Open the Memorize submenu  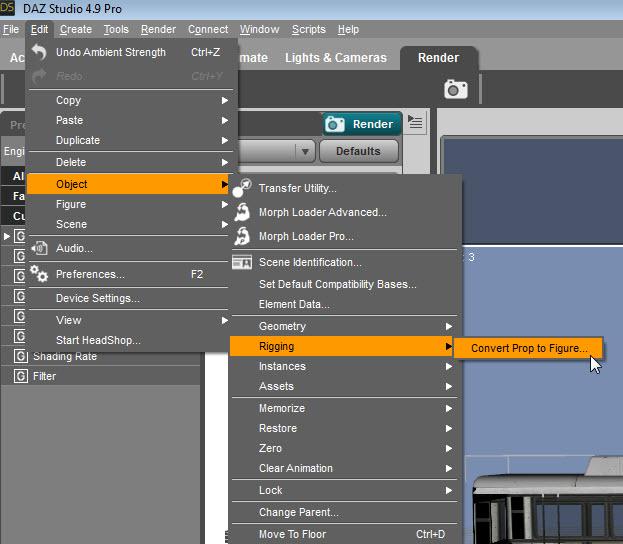coord(344,408)
